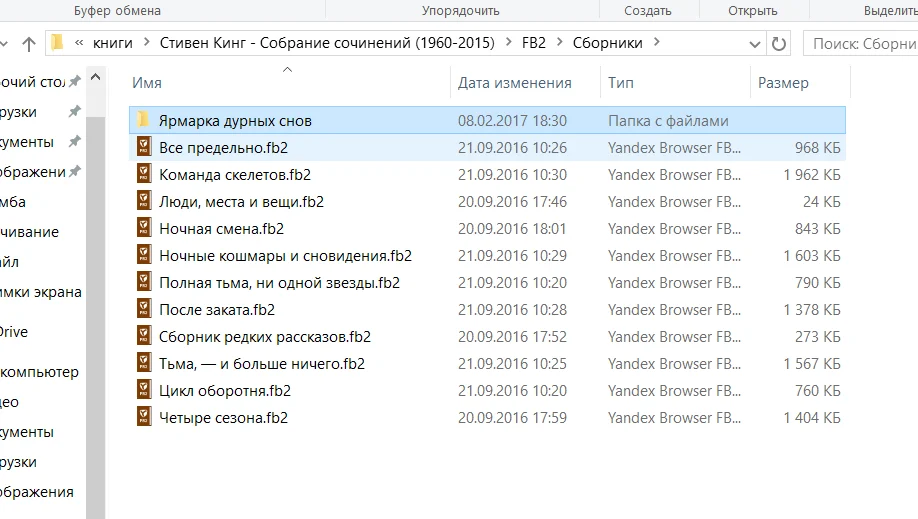The image size is (918, 519).
Task: Click the Папка с файлами type cell
Action: click(668, 121)
